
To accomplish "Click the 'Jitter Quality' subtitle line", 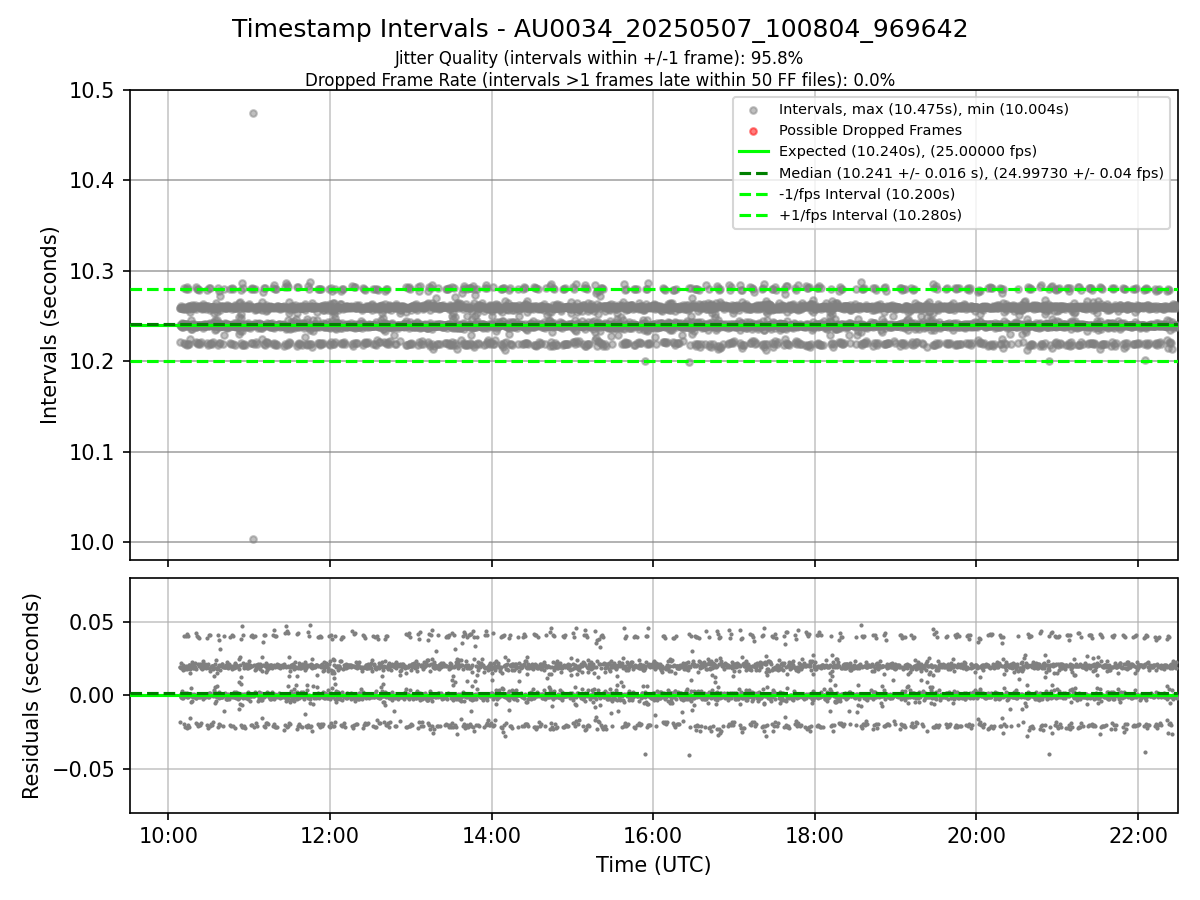I will (x=600, y=59).
